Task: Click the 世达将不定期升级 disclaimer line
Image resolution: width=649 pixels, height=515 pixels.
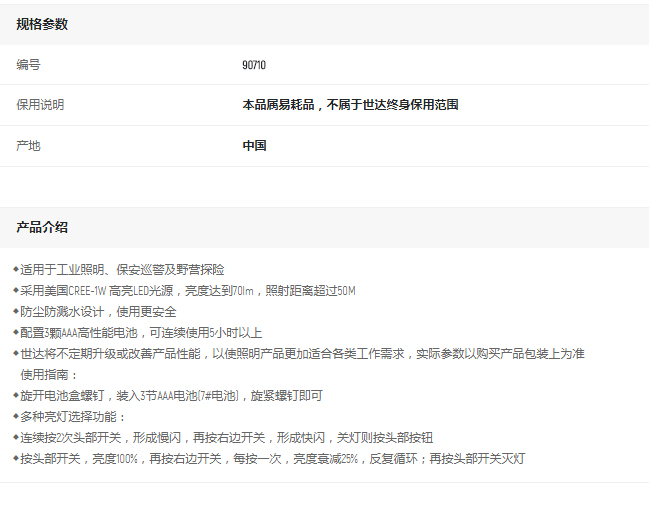Action: pyautogui.click(x=302, y=354)
